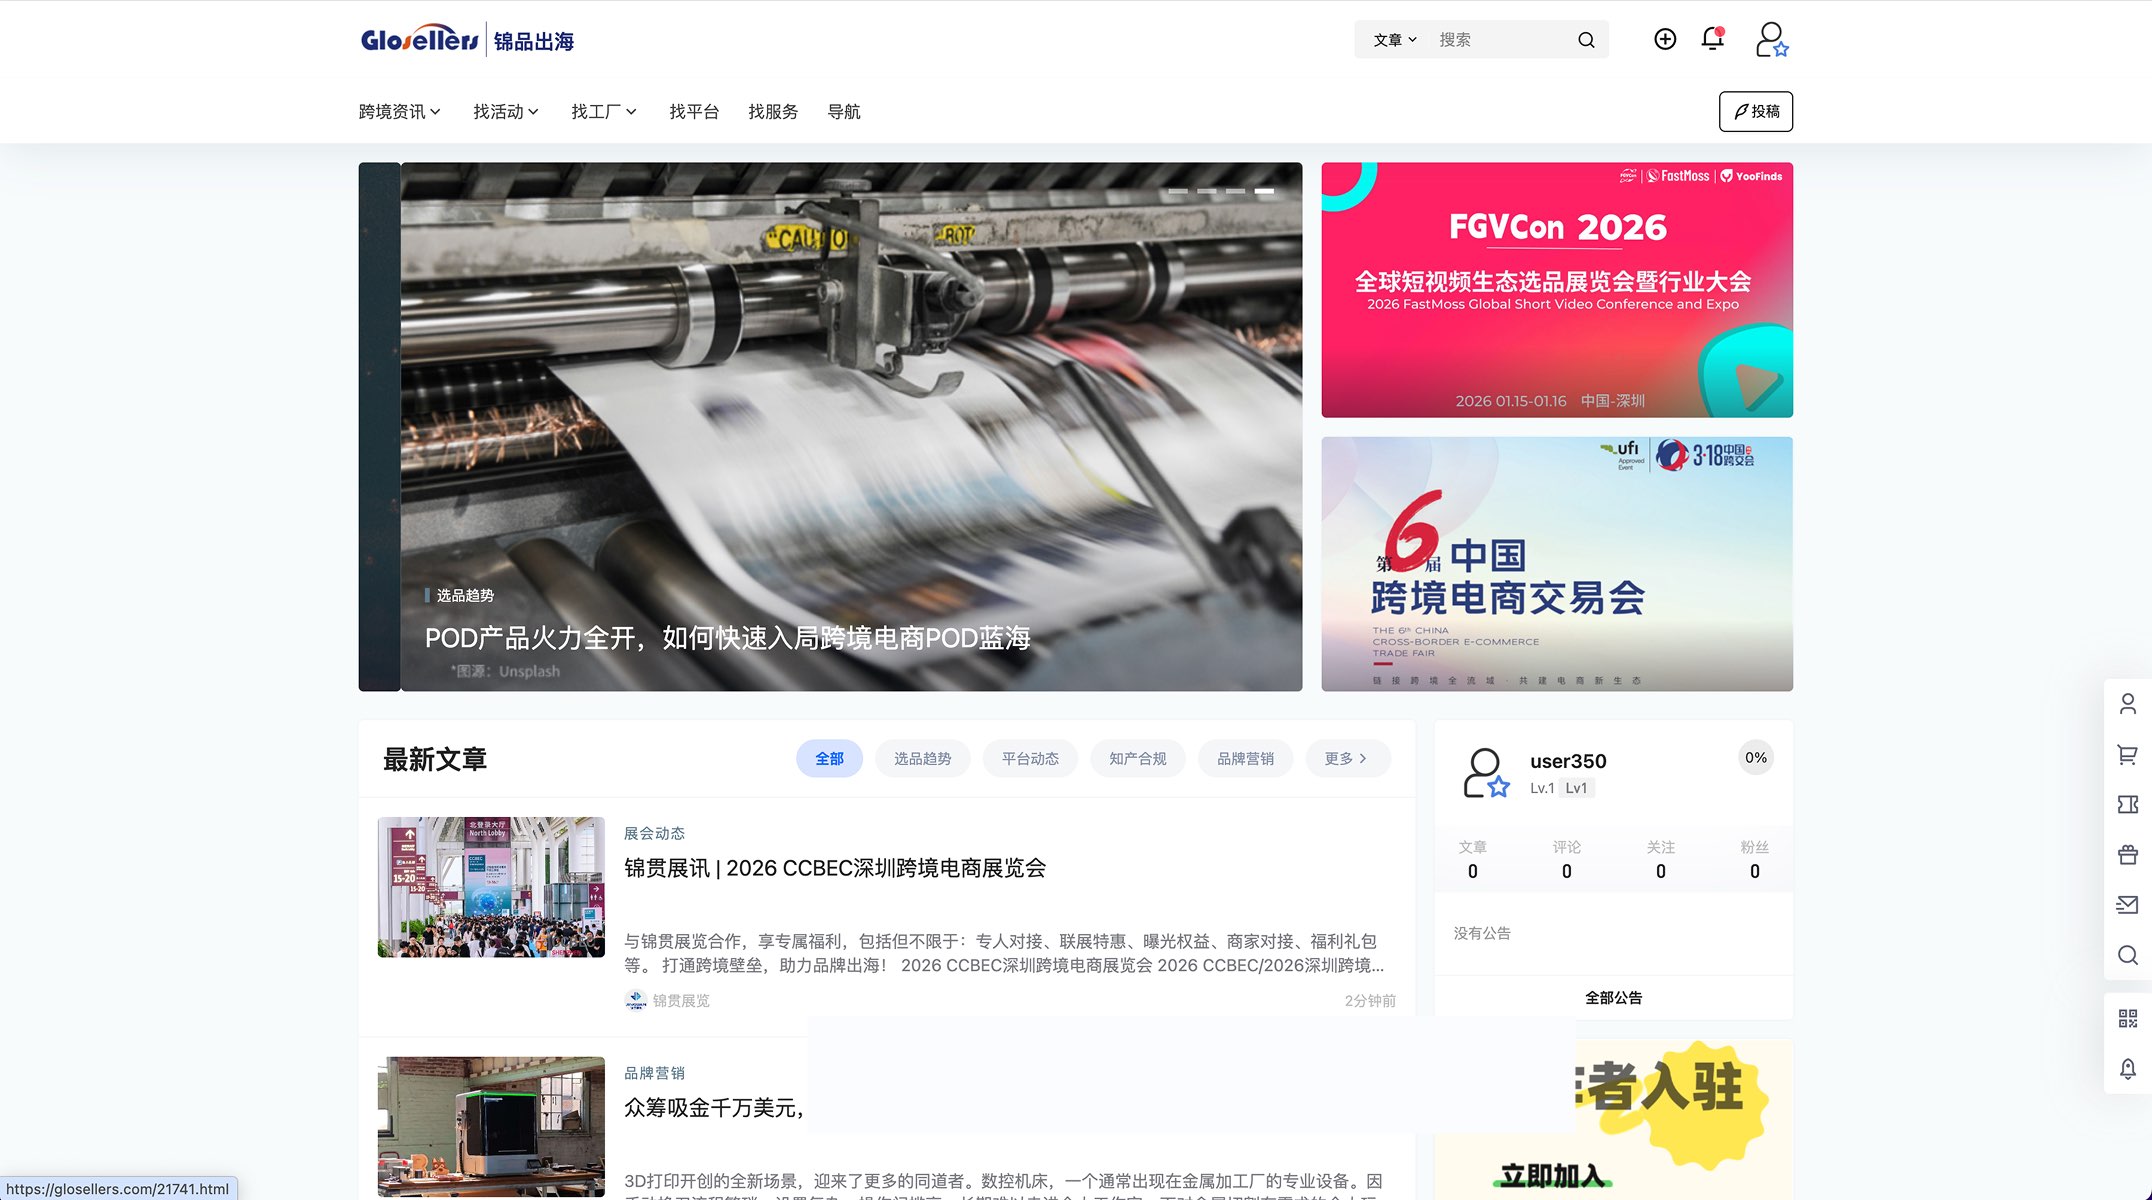
Task: Click the search input field
Action: 1500,40
